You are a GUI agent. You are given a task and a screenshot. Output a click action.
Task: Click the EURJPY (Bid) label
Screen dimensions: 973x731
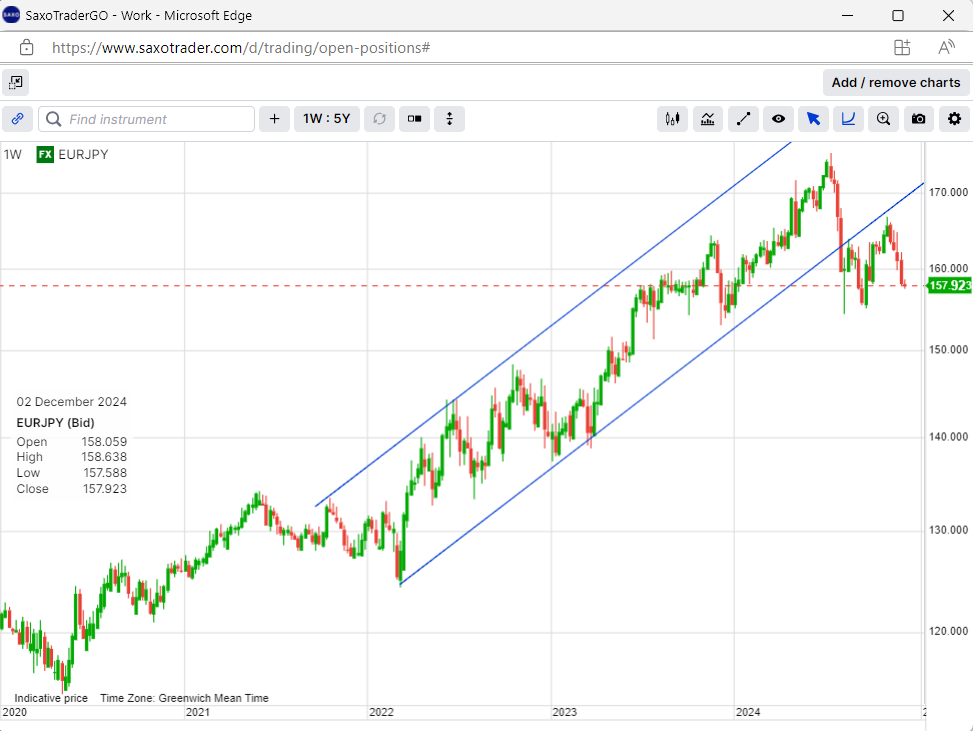(55, 423)
